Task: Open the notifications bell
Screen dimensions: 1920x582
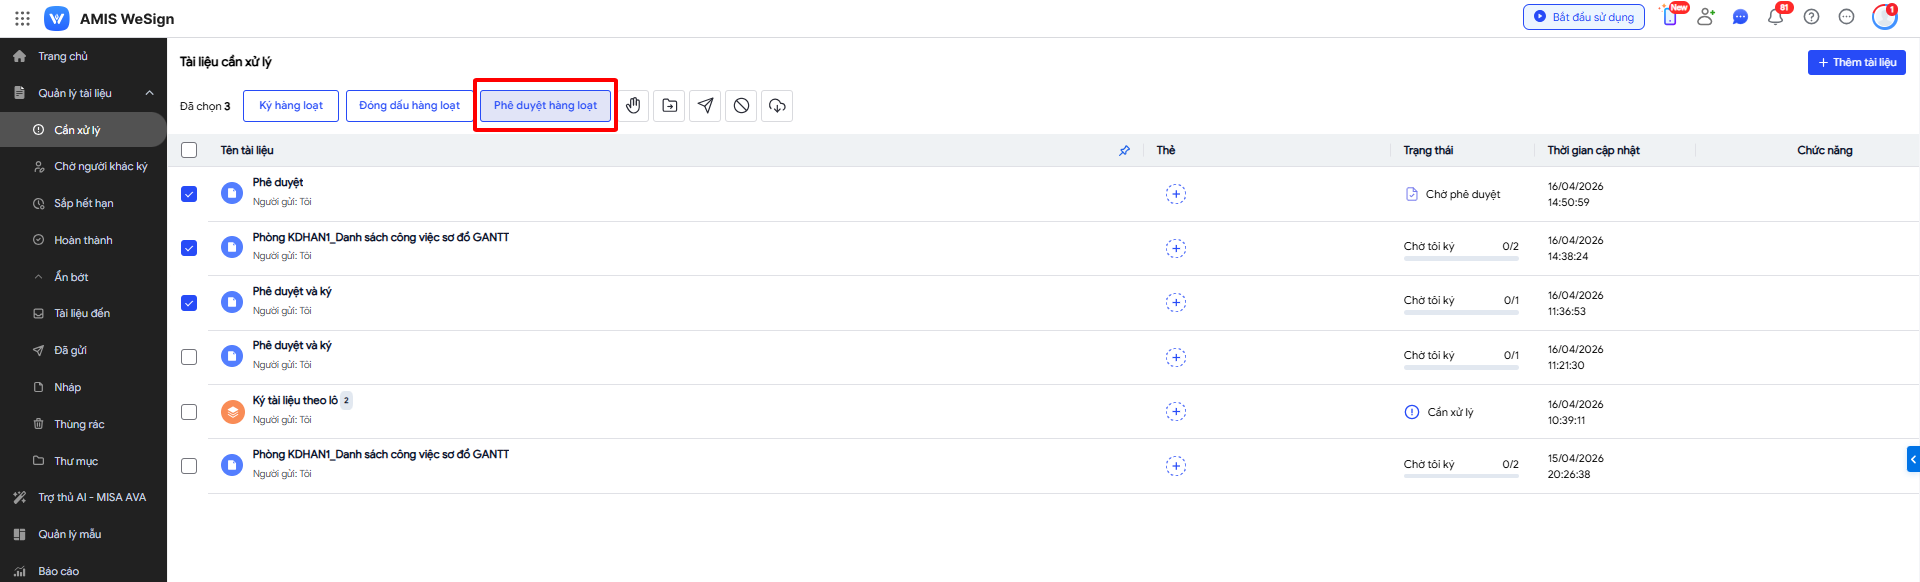Action: [1775, 17]
